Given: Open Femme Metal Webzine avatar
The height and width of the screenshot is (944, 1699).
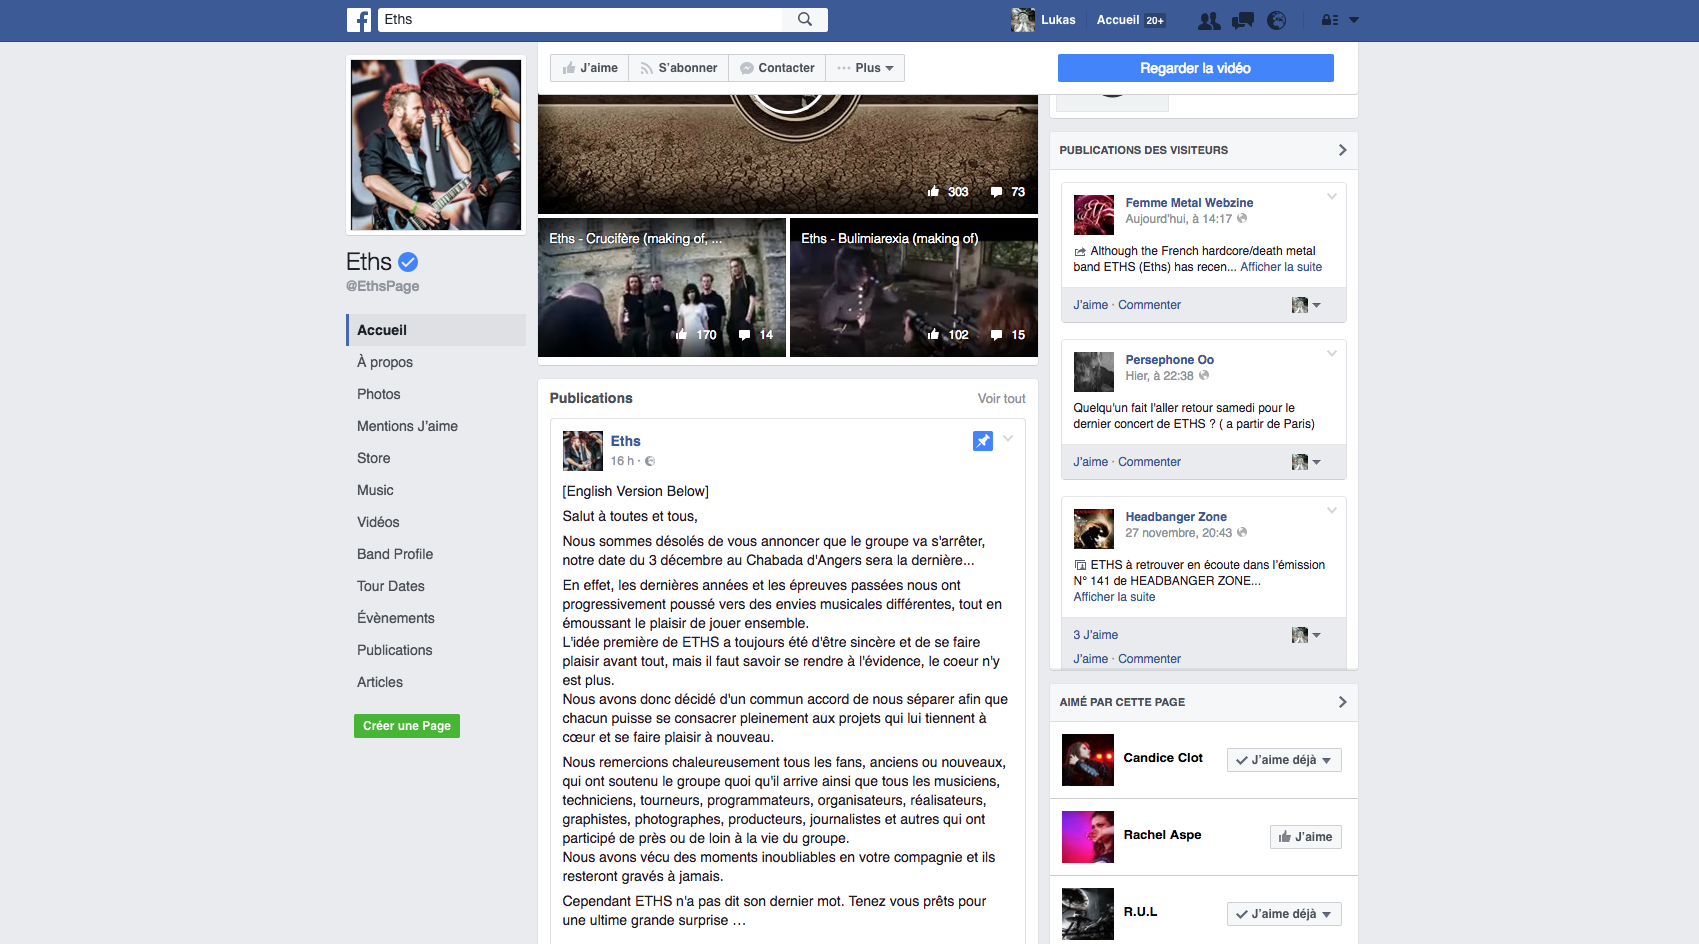Looking at the screenshot, I should (x=1093, y=215).
